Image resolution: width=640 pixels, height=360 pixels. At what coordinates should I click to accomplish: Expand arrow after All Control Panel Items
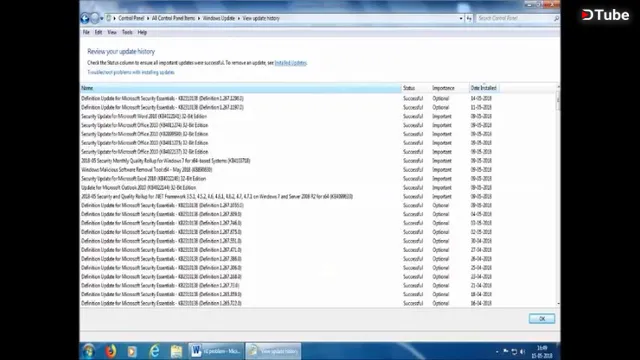(199, 18)
